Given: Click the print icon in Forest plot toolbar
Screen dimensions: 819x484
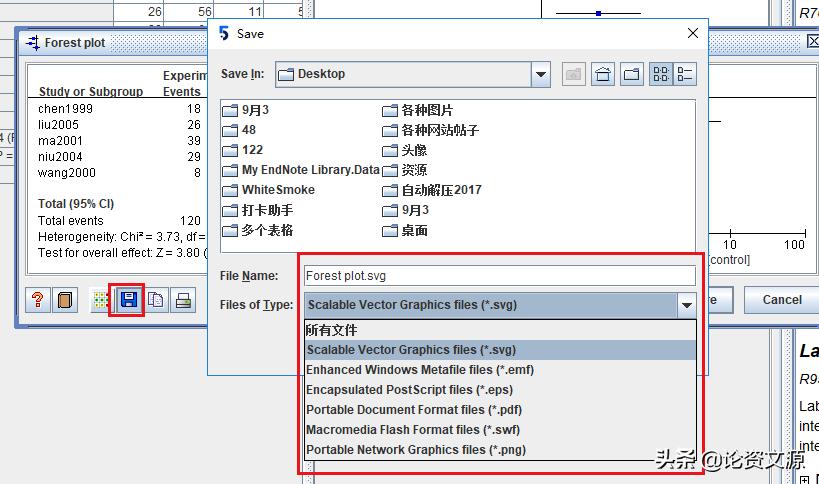Looking at the screenshot, I should pyautogui.click(x=183, y=300).
